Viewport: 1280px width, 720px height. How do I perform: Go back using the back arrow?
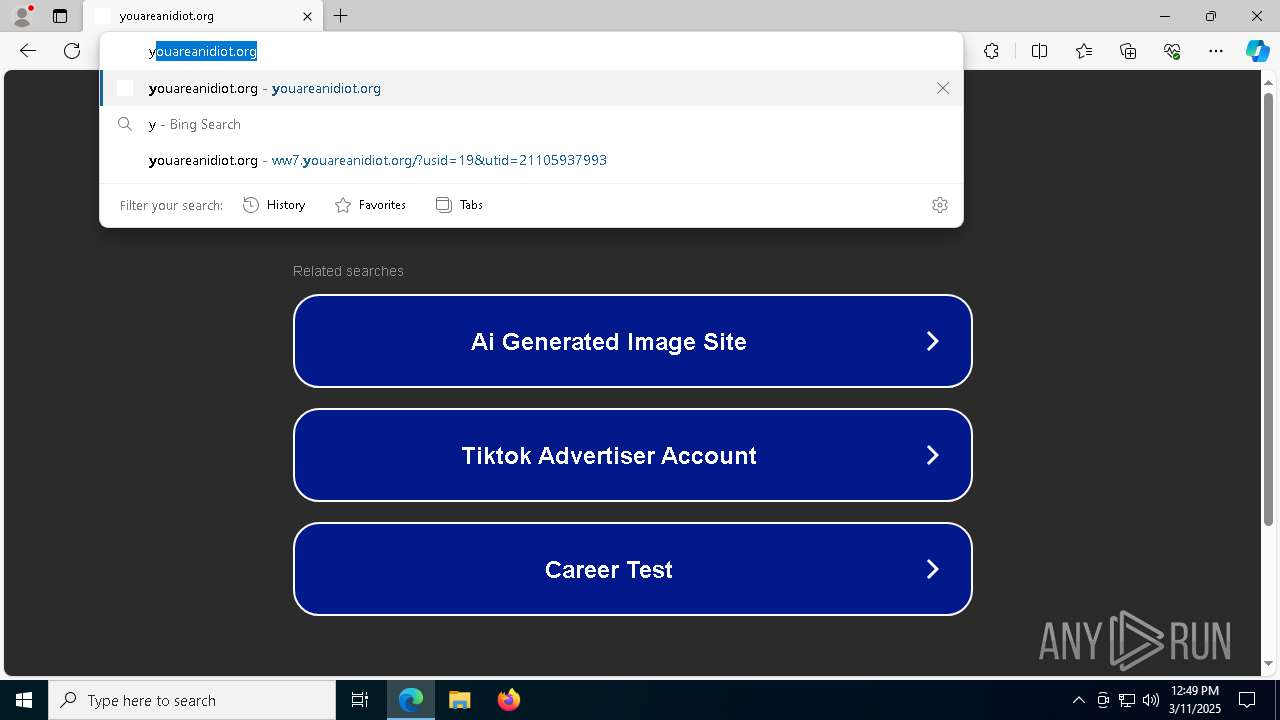(28, 51)
